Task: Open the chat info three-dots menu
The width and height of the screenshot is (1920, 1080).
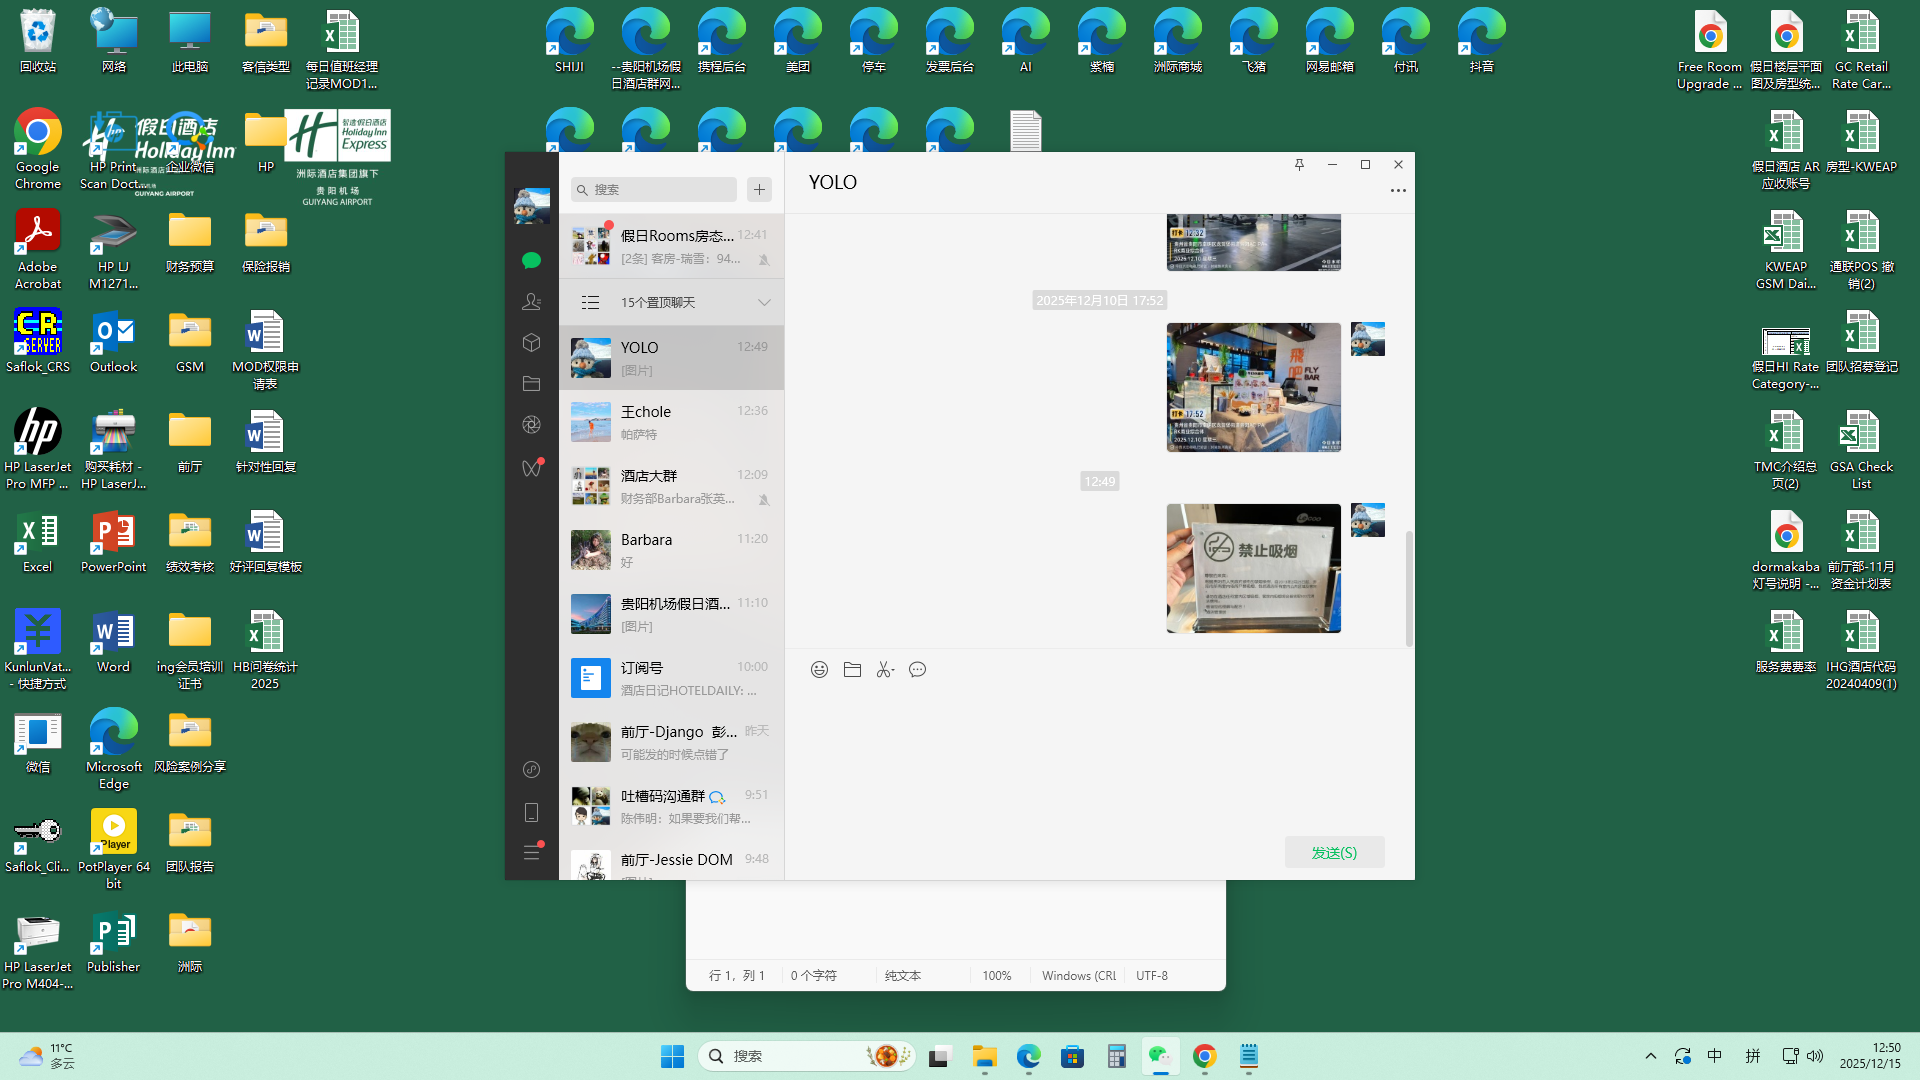Action: tap(1398, 190)
